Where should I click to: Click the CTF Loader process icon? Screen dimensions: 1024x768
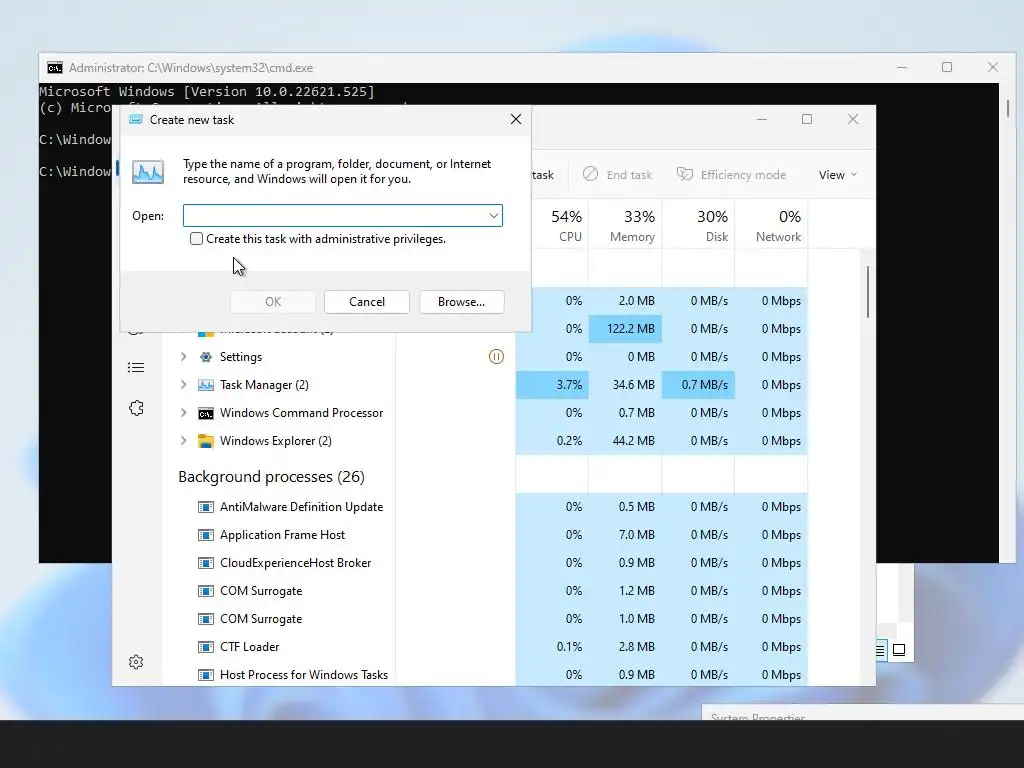pos(206,647)
